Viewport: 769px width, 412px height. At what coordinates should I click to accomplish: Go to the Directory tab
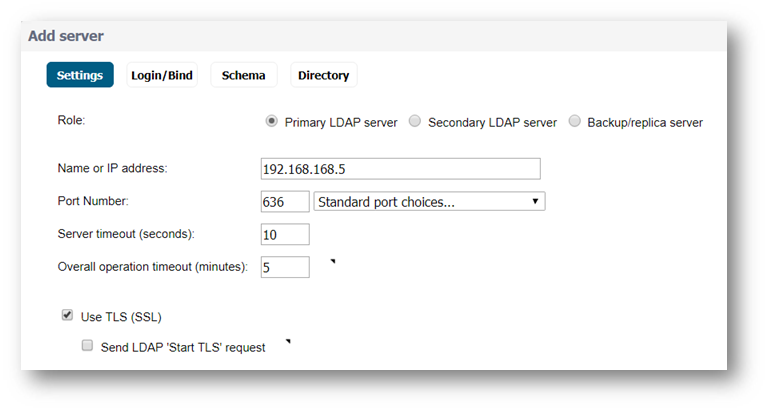323,75
